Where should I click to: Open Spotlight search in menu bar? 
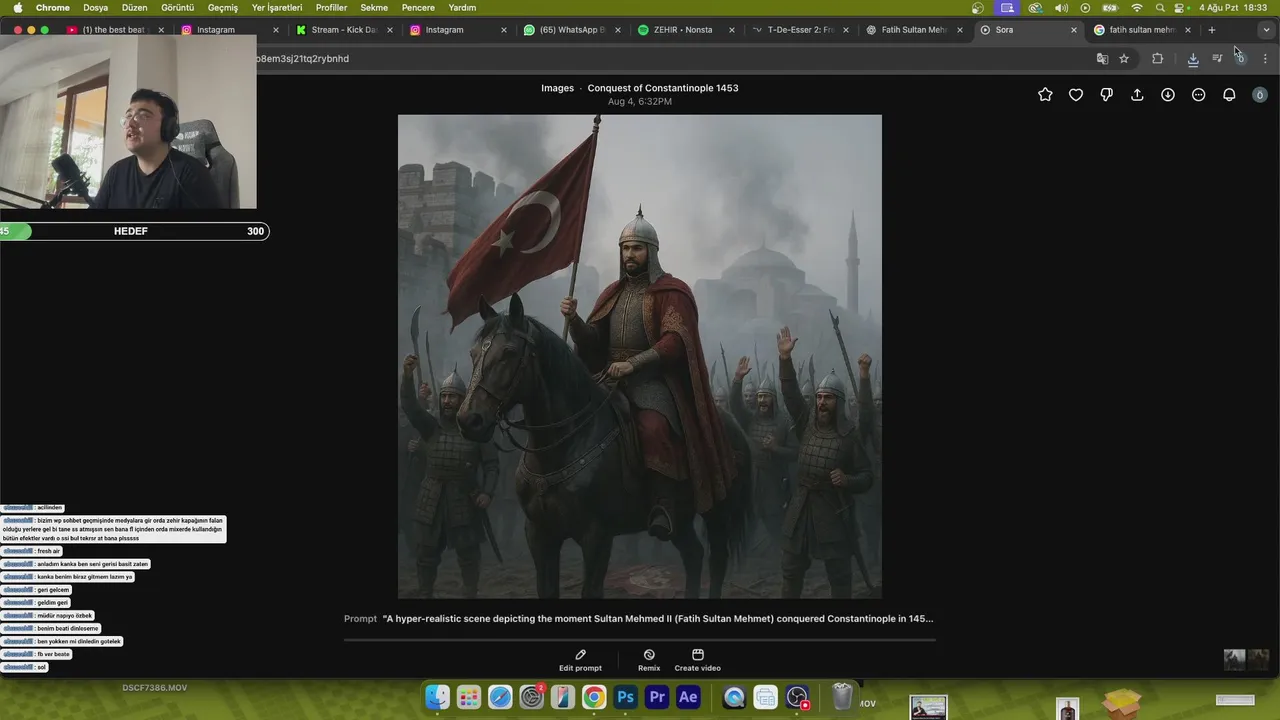coord(1160,8)
